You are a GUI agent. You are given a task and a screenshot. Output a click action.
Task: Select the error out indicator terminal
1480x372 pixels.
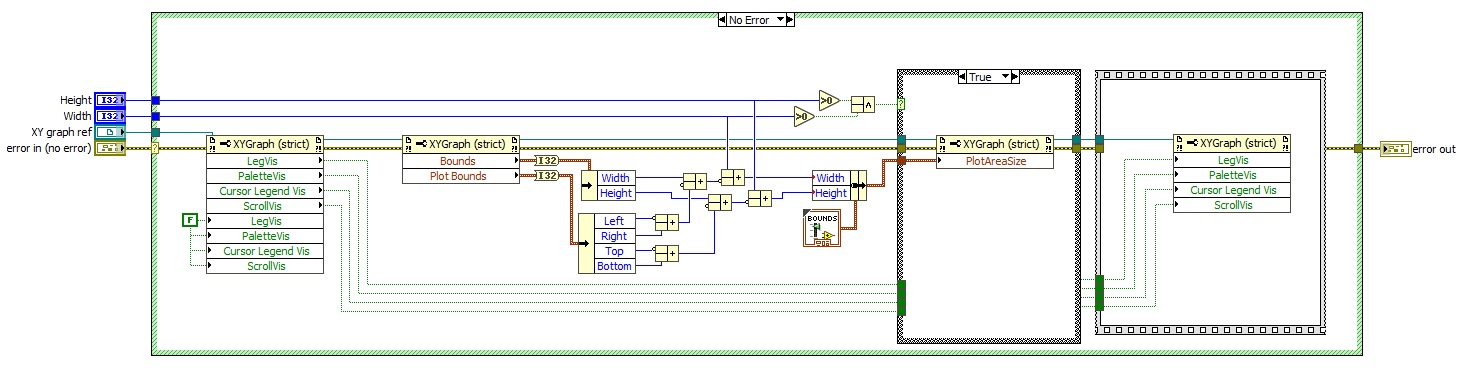pyautogui.click(x=1394, y=149)
